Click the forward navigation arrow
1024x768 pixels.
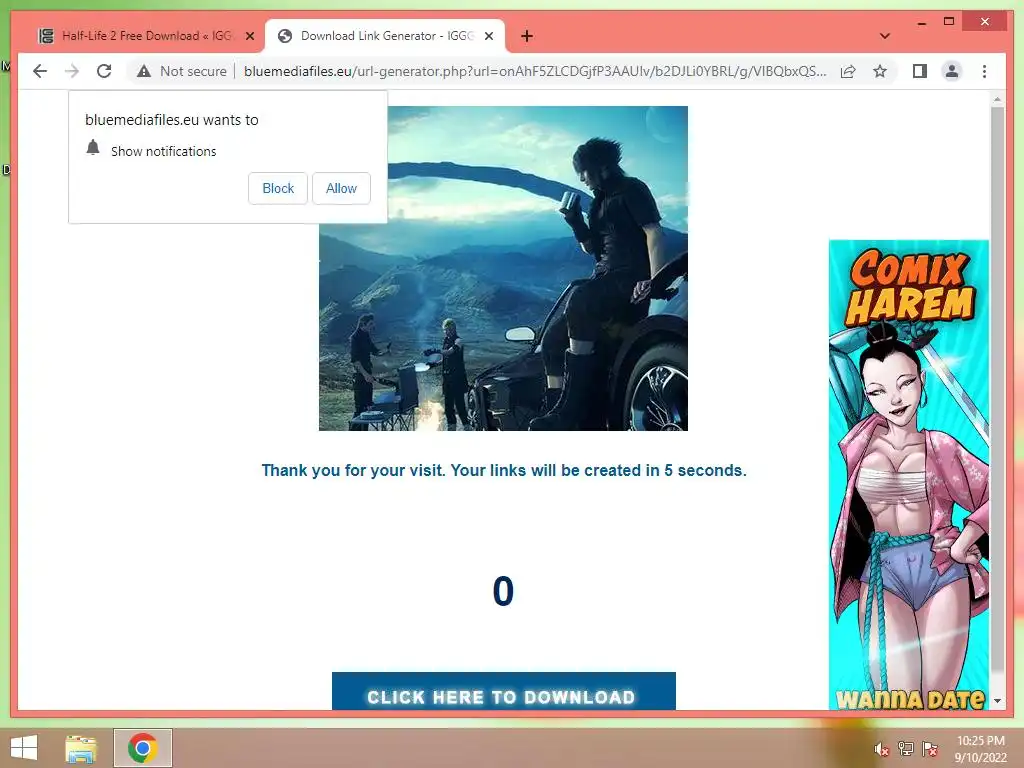click(x=72, y=71)
